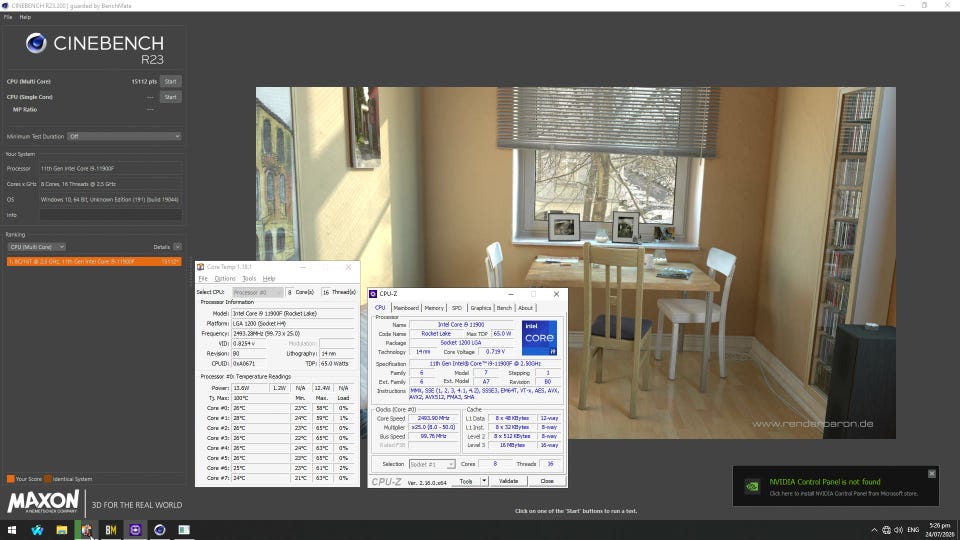Click CPU-Z Specification field text

click(485, 364)
